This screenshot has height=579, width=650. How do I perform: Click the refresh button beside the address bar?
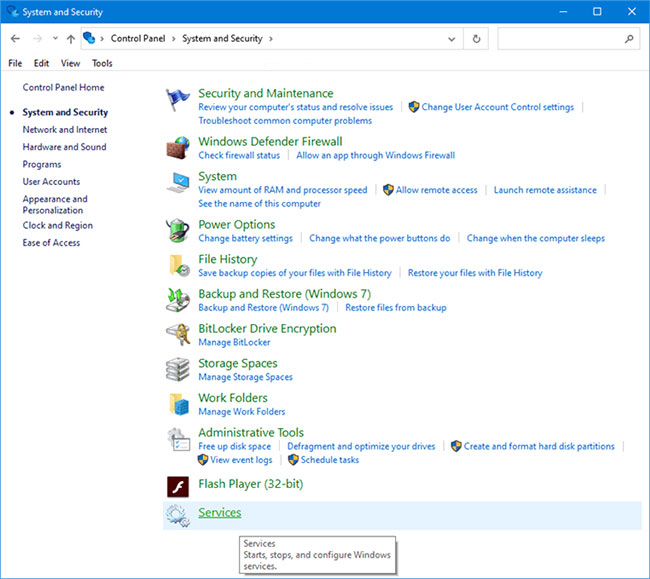tap(476, 39)
